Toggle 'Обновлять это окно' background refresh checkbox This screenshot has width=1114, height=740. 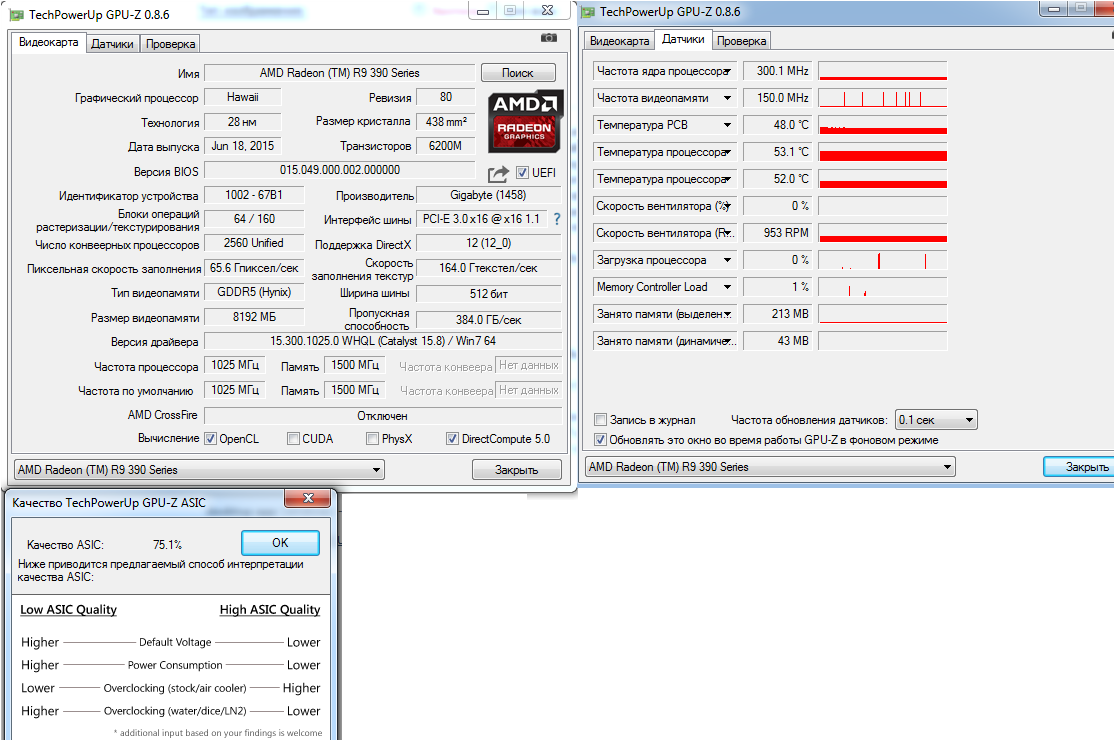pyautogui.click(x=600, y=440)
